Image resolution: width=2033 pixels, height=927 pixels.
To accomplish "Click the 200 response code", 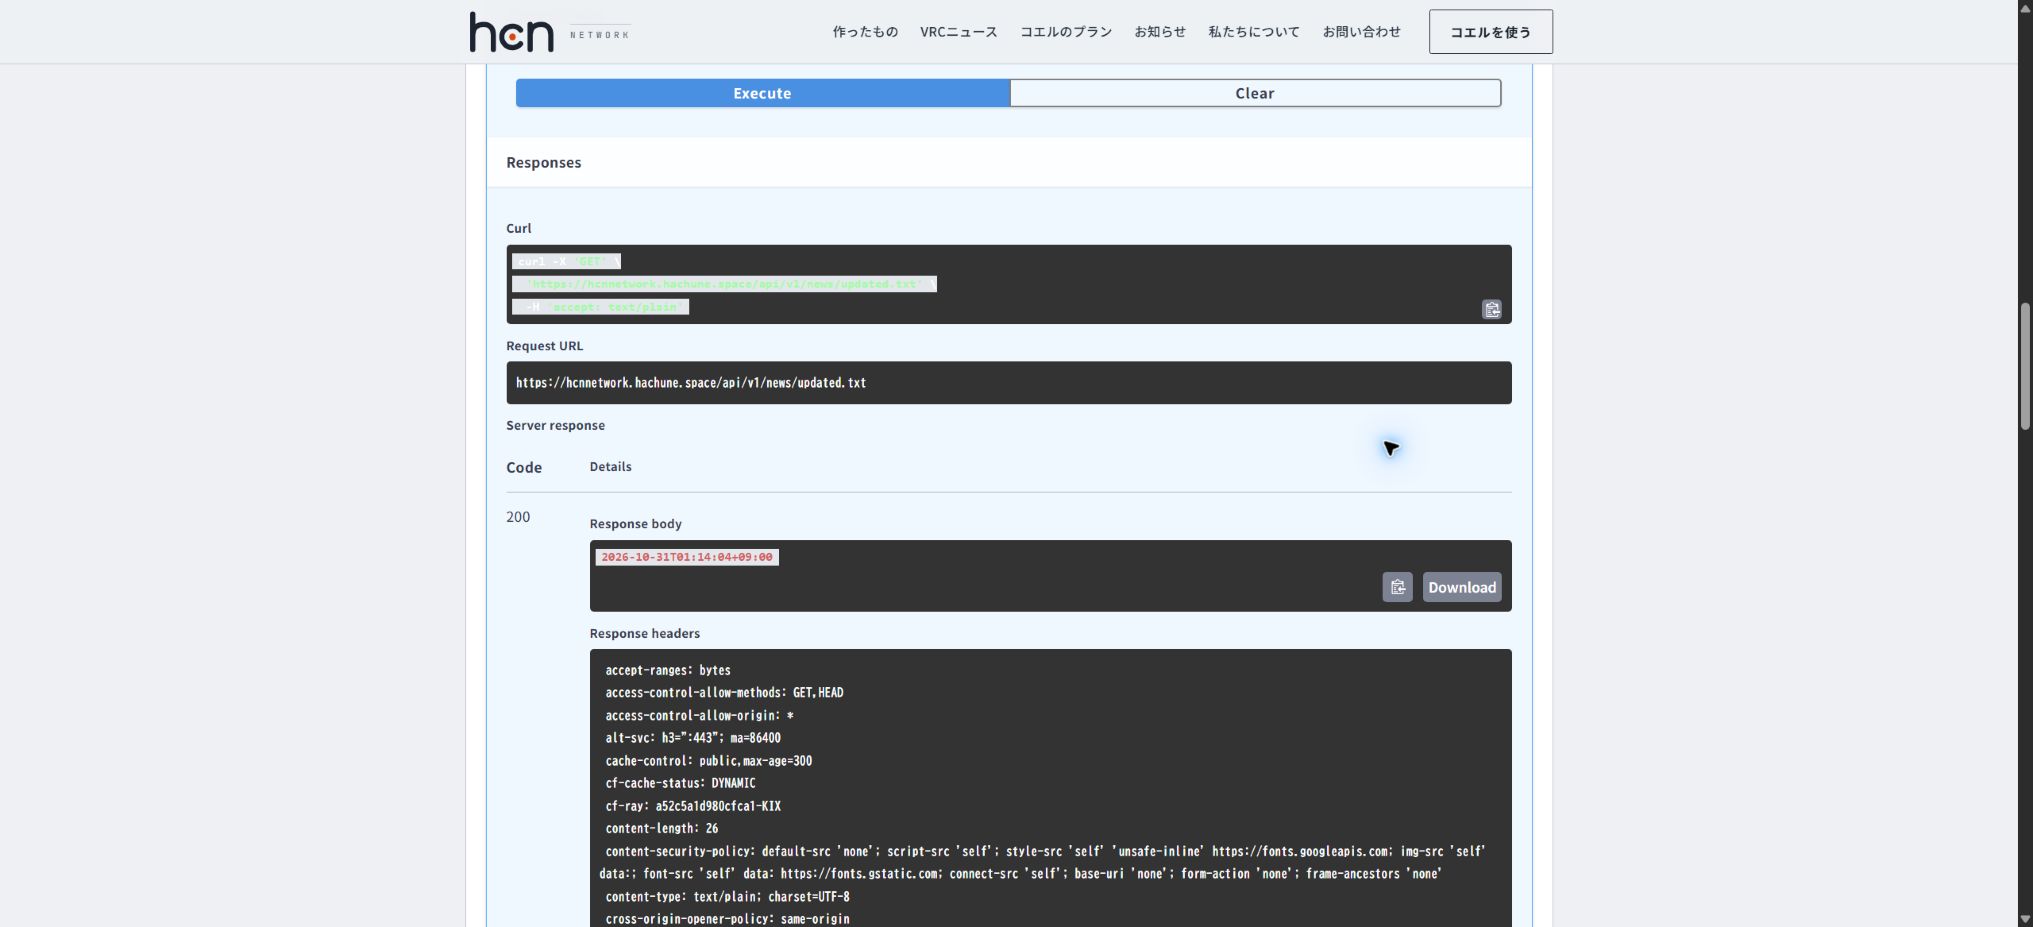I will pyautogui.click(x=518, y=517).
